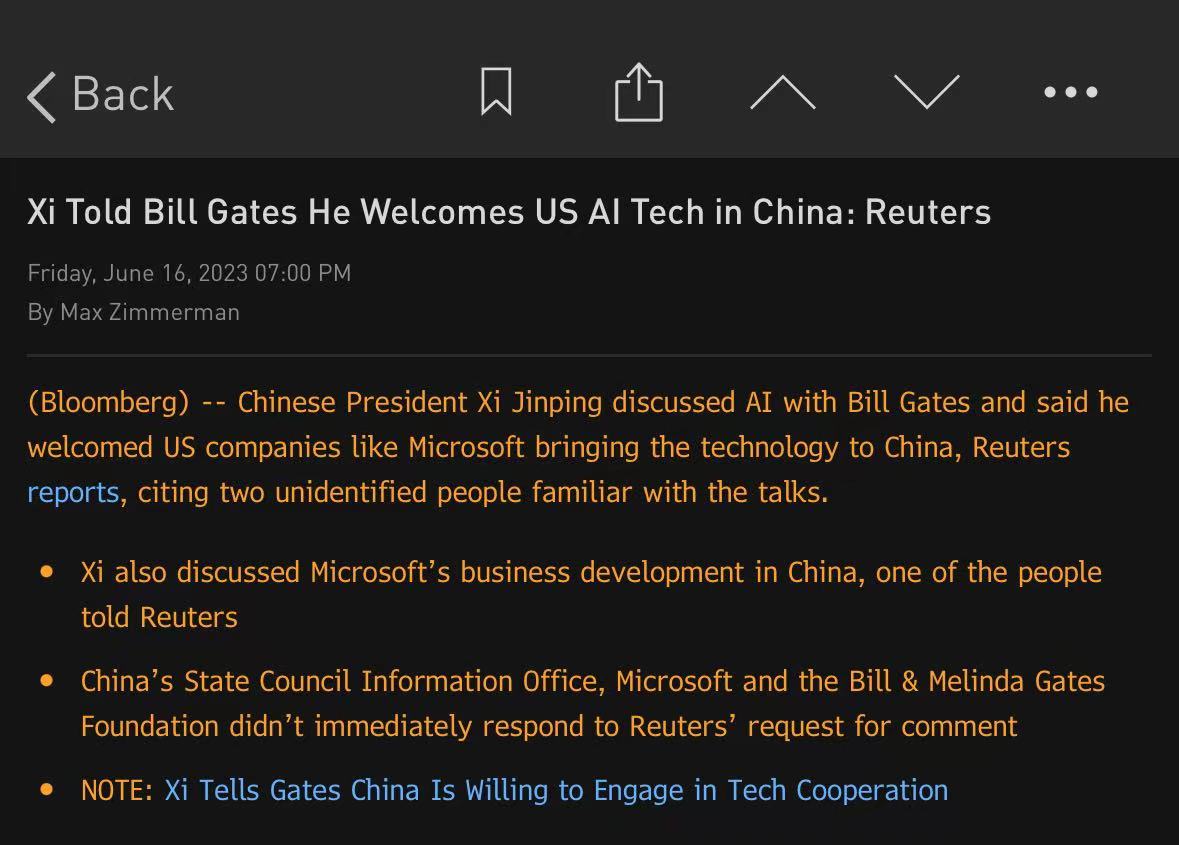The width and height of the screenshot is (1179, 845).
Task: Go to previous story with up chevron
Action: 782,92
